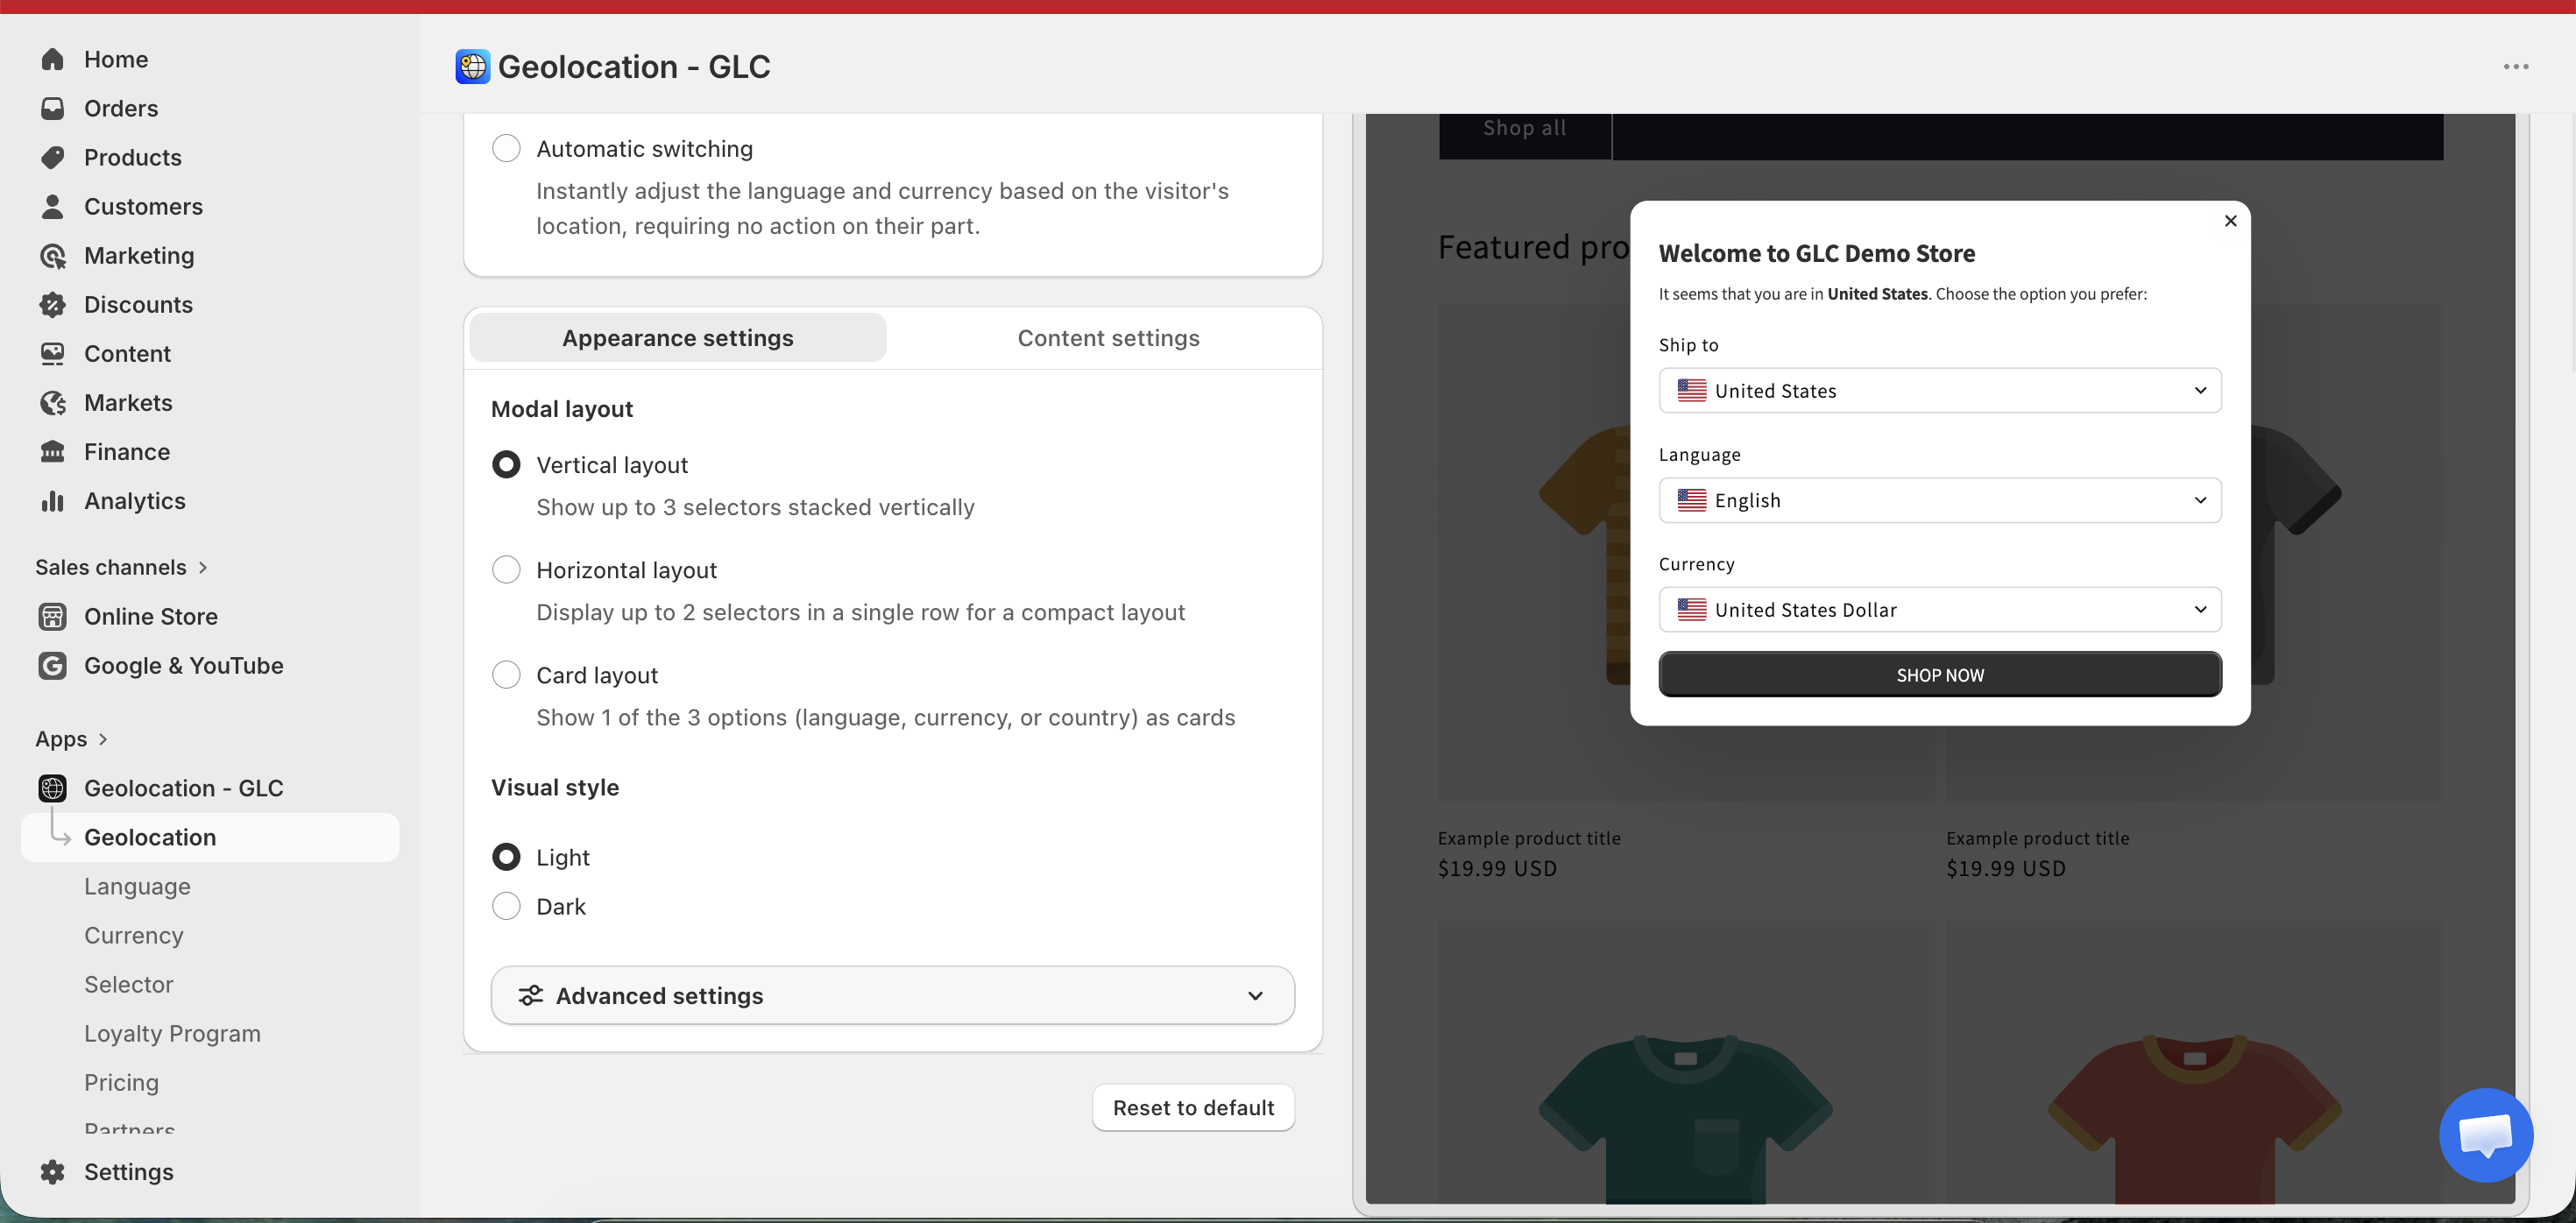2576x1223 pixels.
Task: Click the Analytics bar chart icon
Action: point(52,500)
